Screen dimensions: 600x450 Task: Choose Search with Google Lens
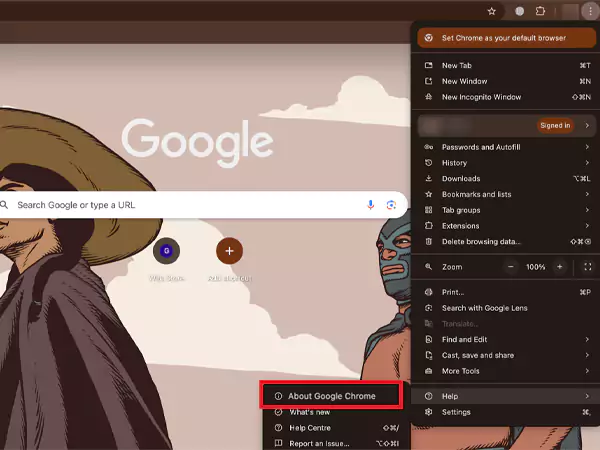tap(506, 308)
